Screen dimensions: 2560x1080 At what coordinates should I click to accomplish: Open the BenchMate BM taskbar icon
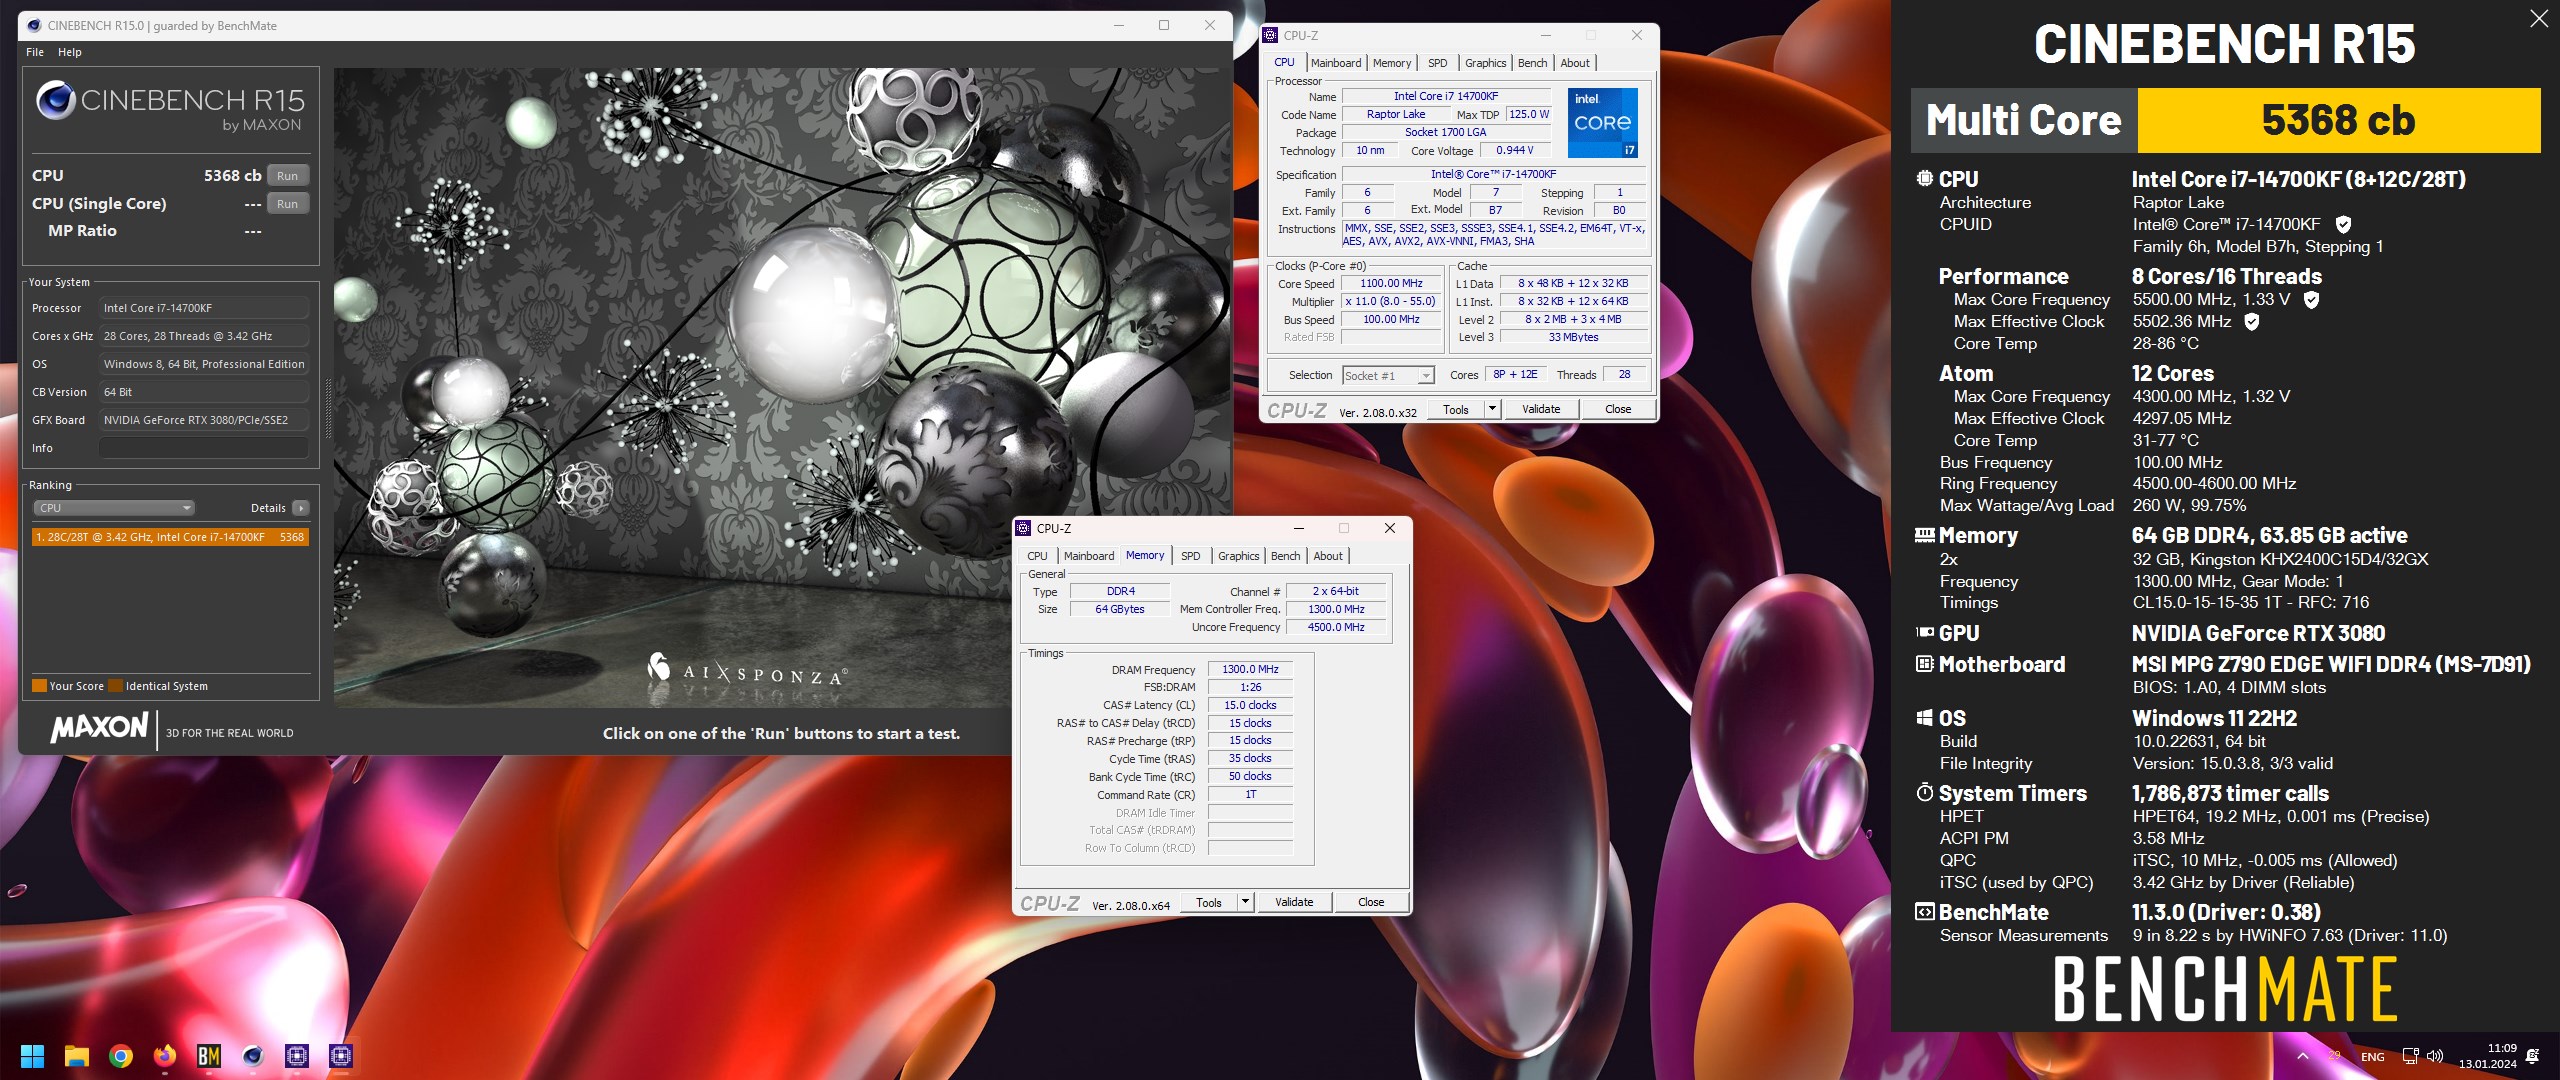209,1056
